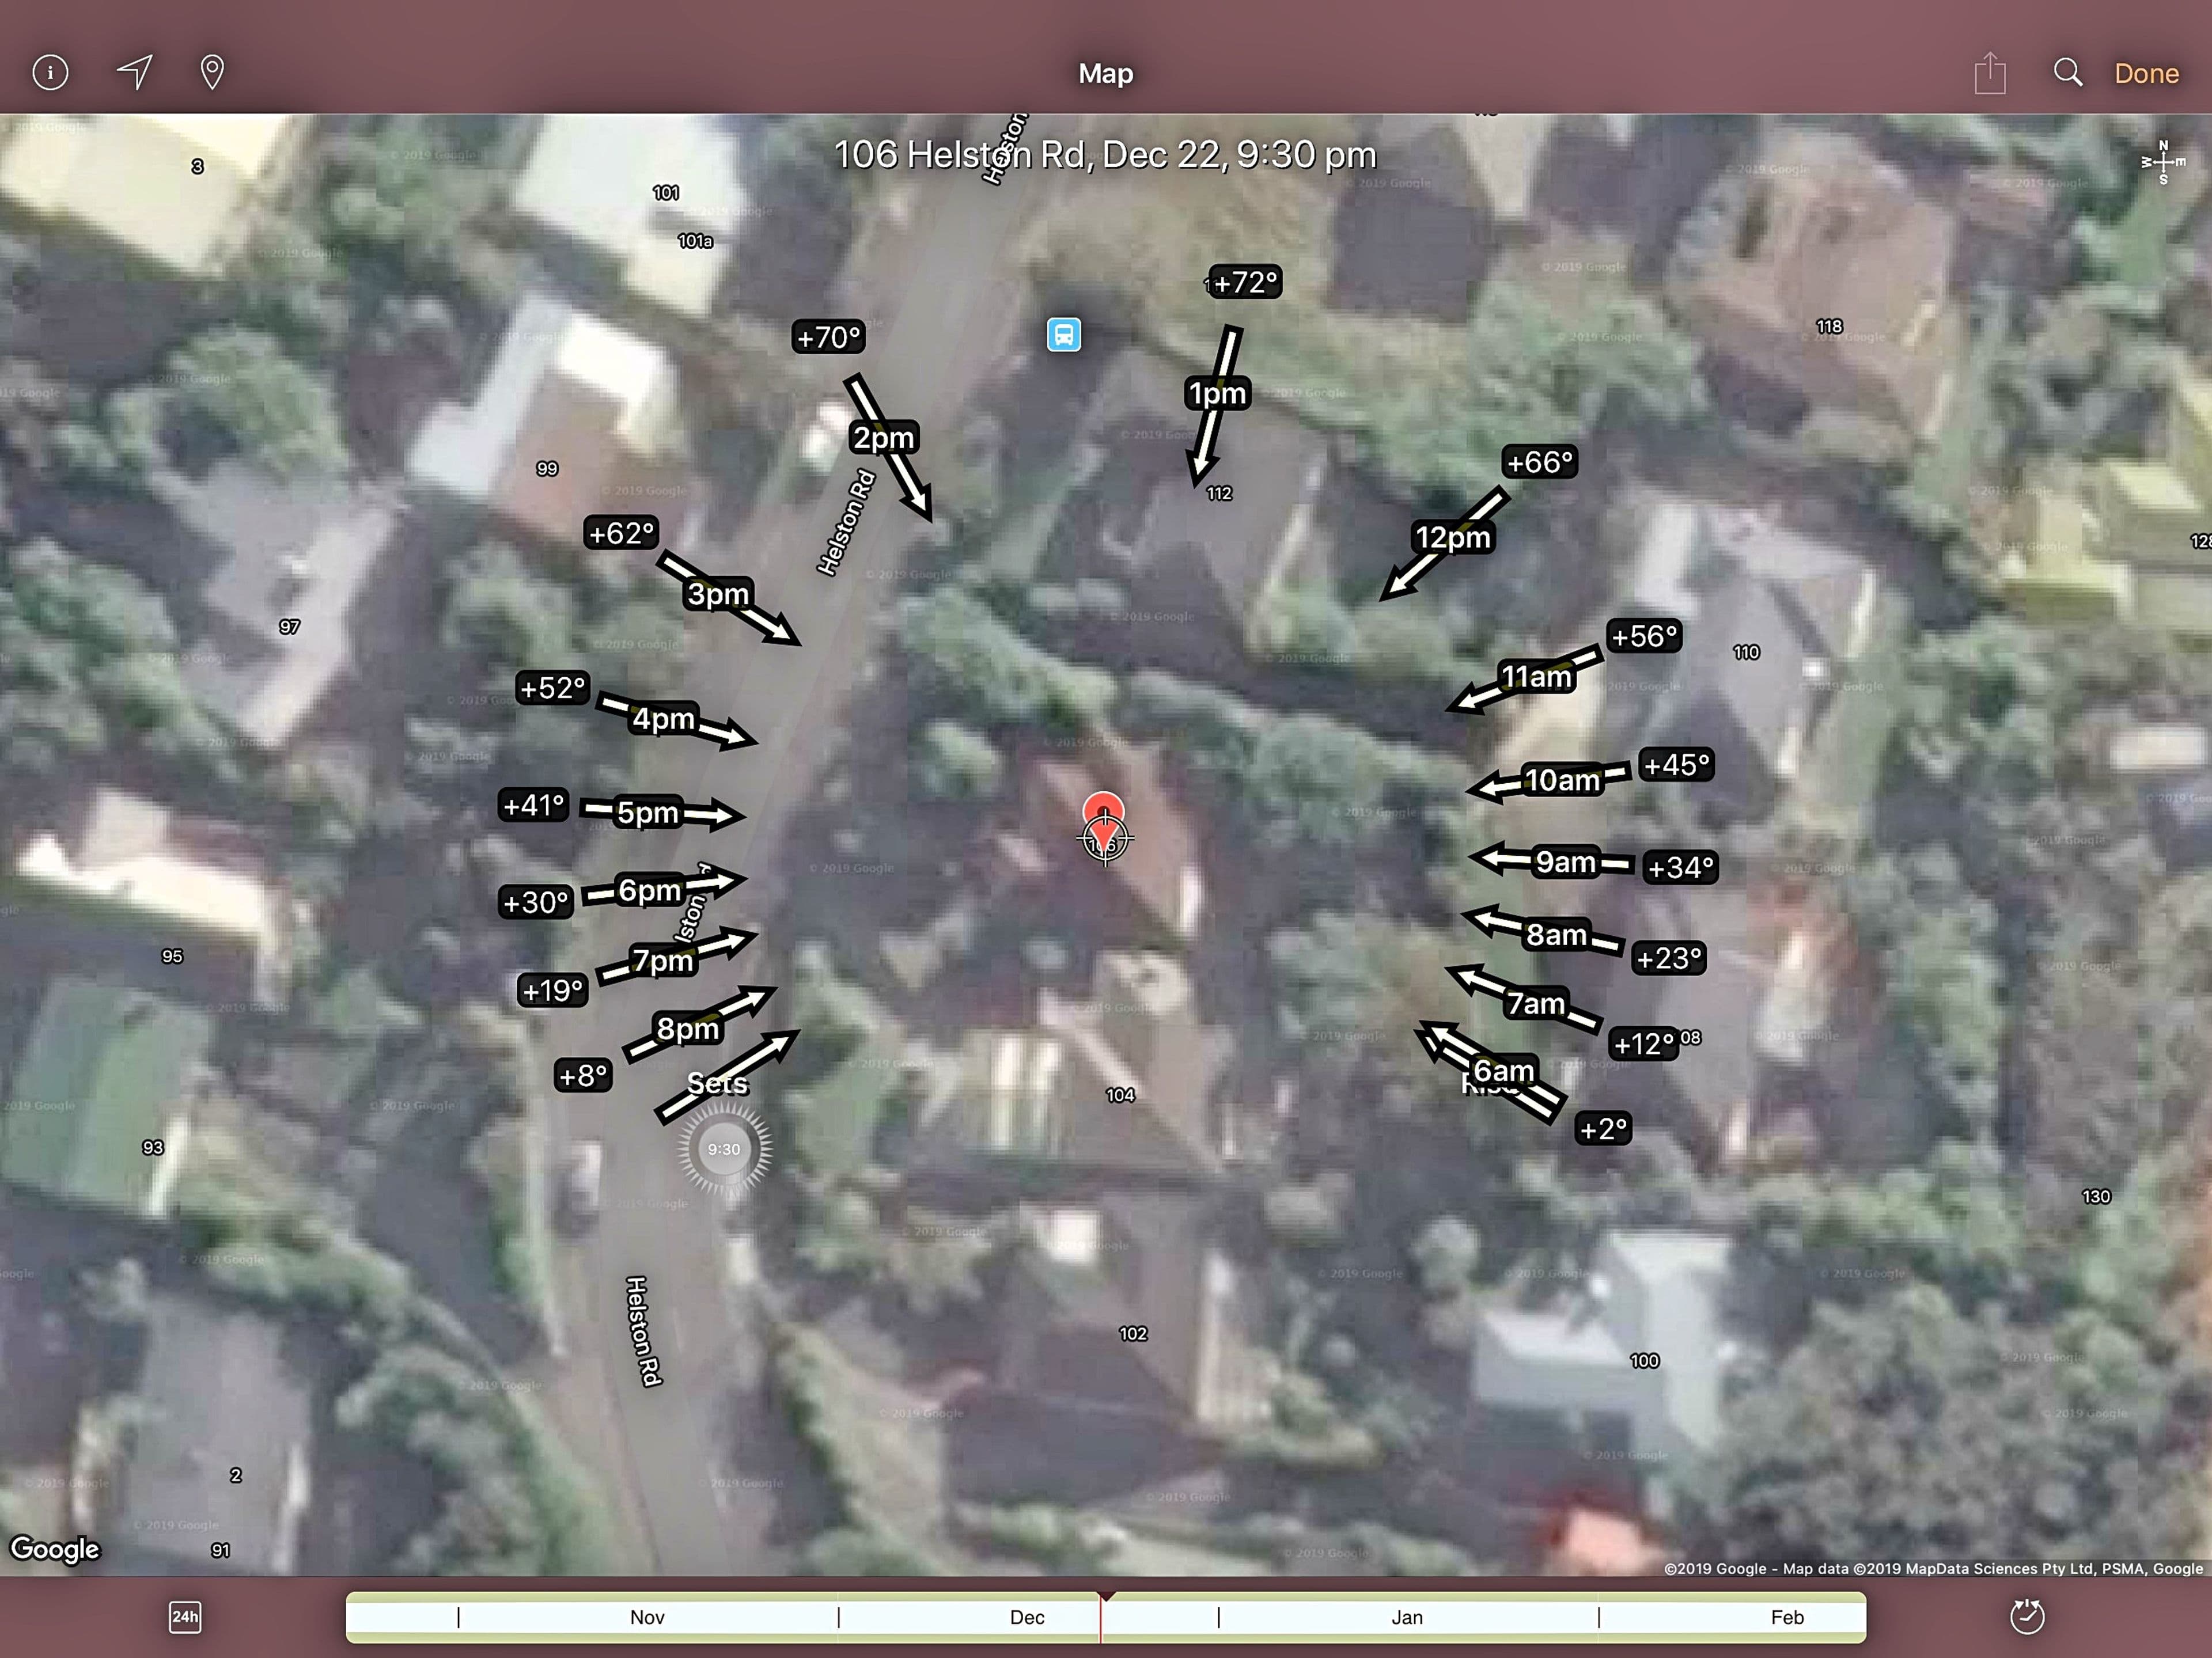Image resolution: width=2212 pixels, height=1658 pixels.
Task: Tap the 12pm sun arrow label
Action: (x=1453, y=538)
